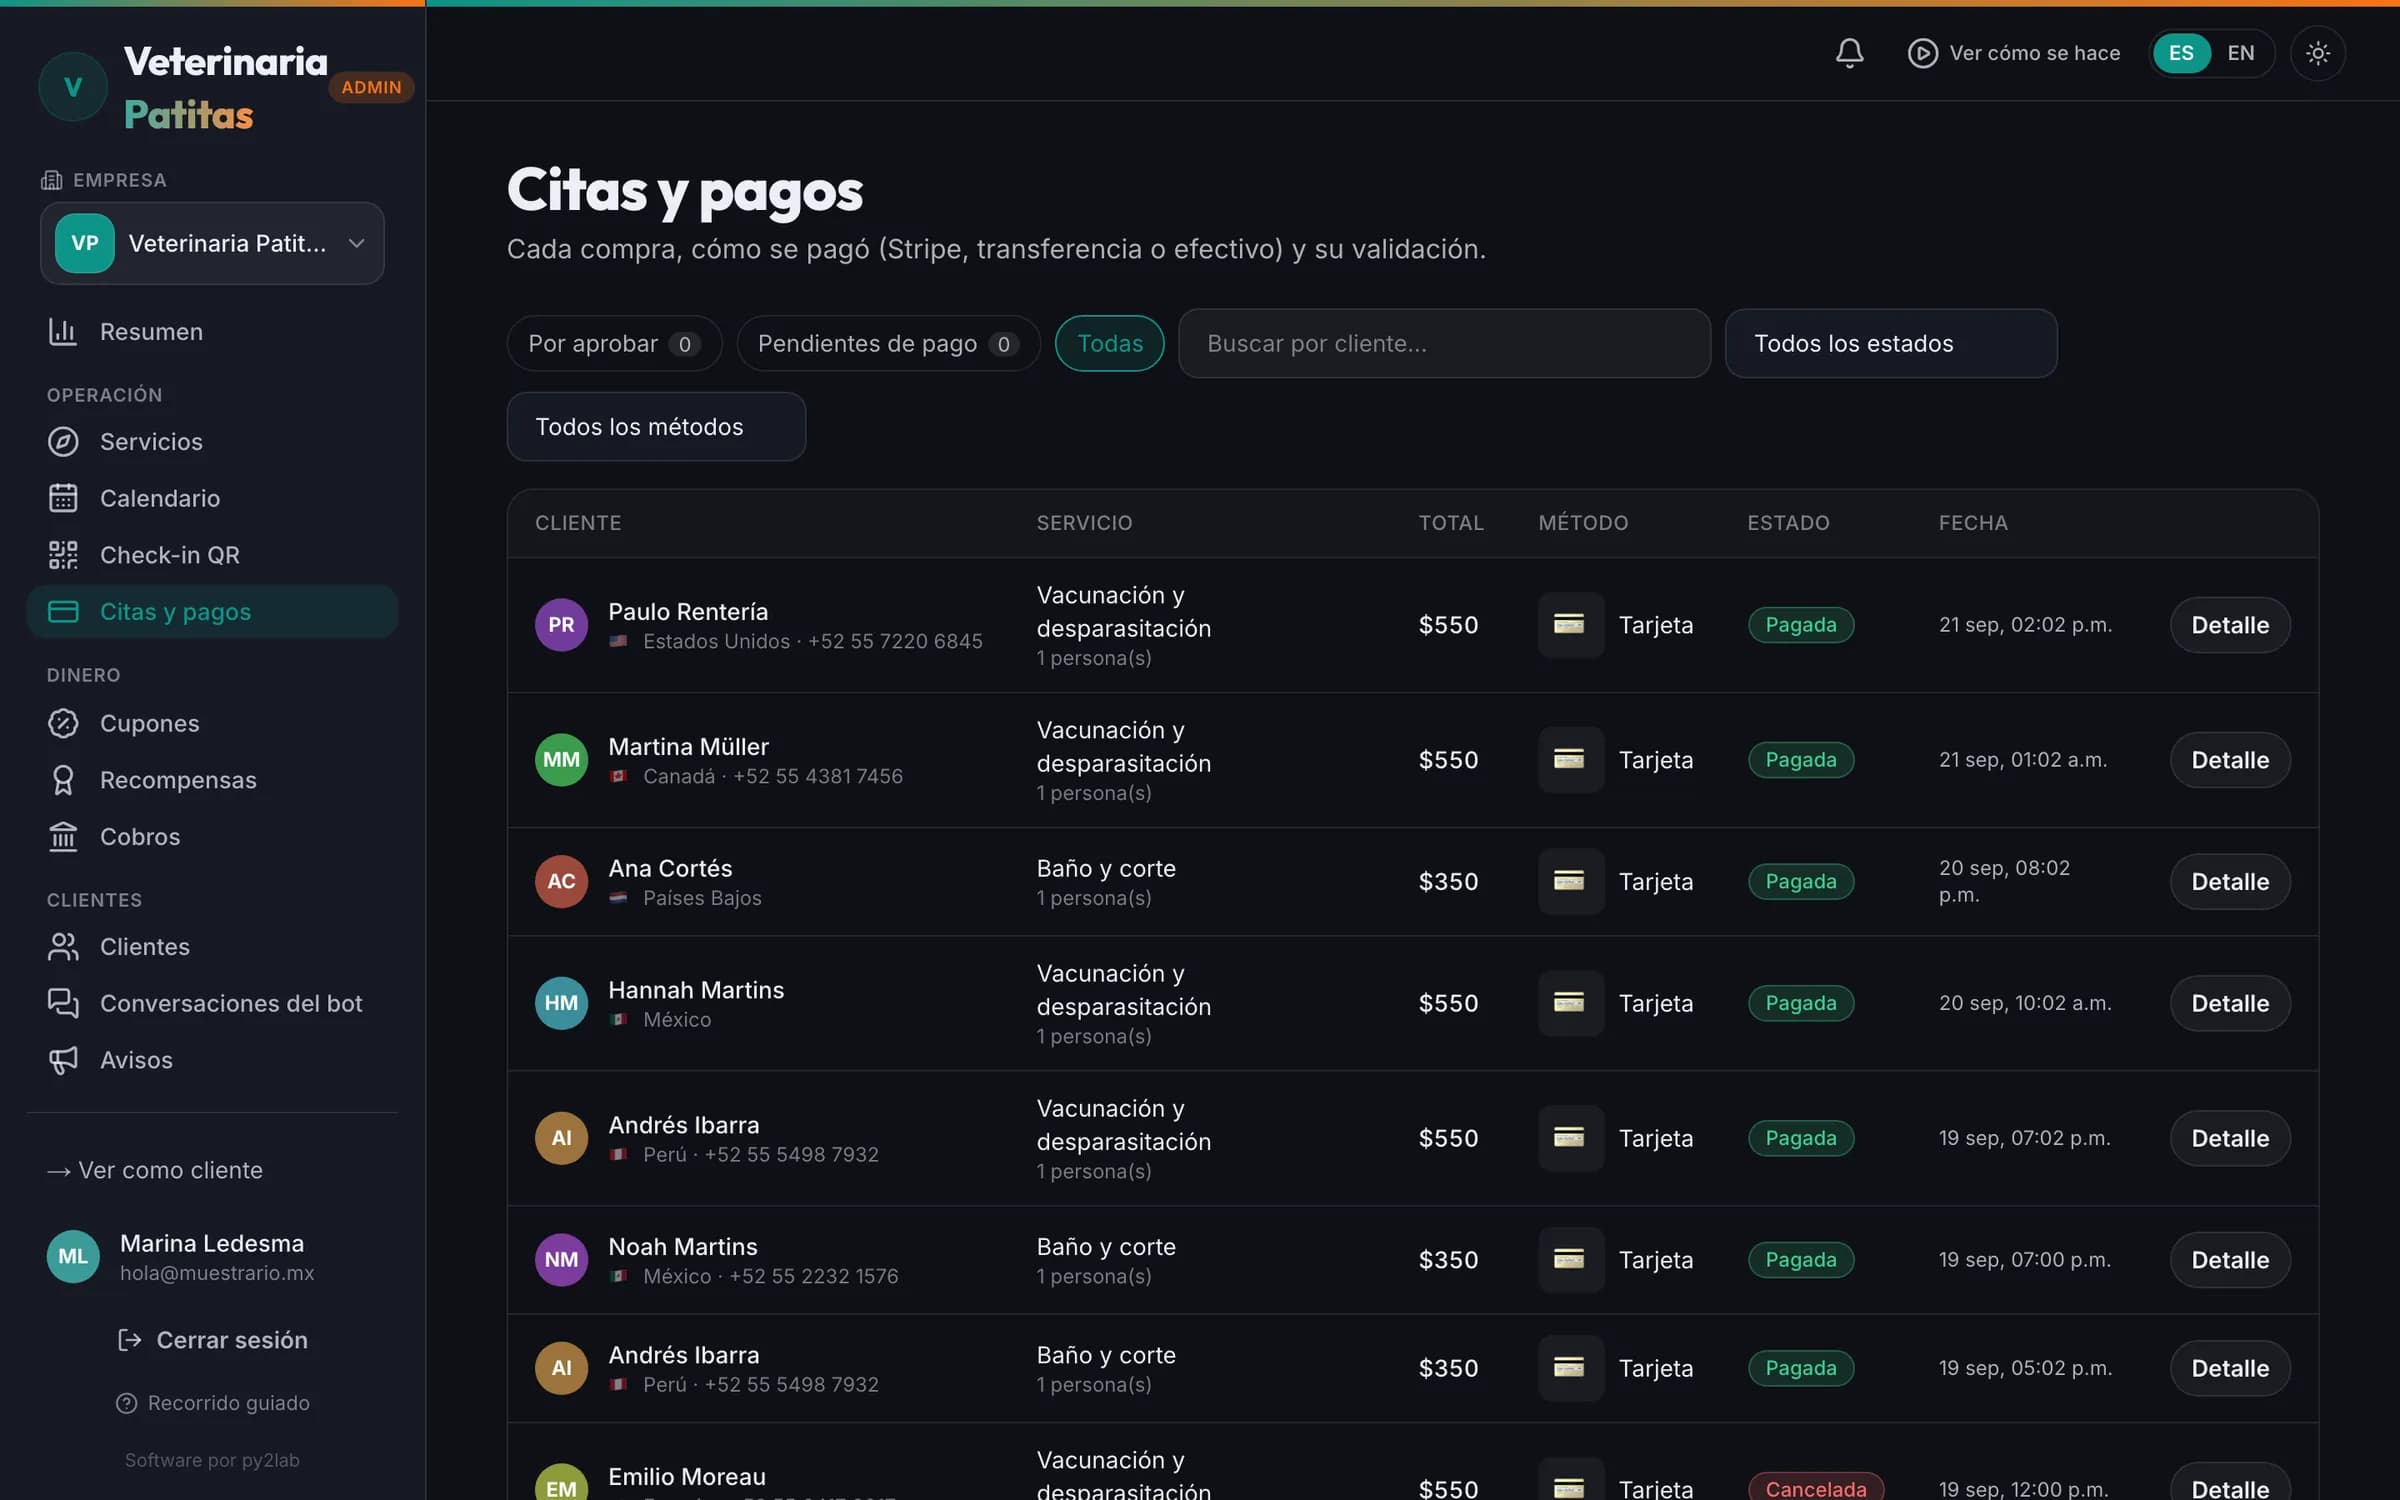Click the Avisos megaphone icon

pos(63,1060)
